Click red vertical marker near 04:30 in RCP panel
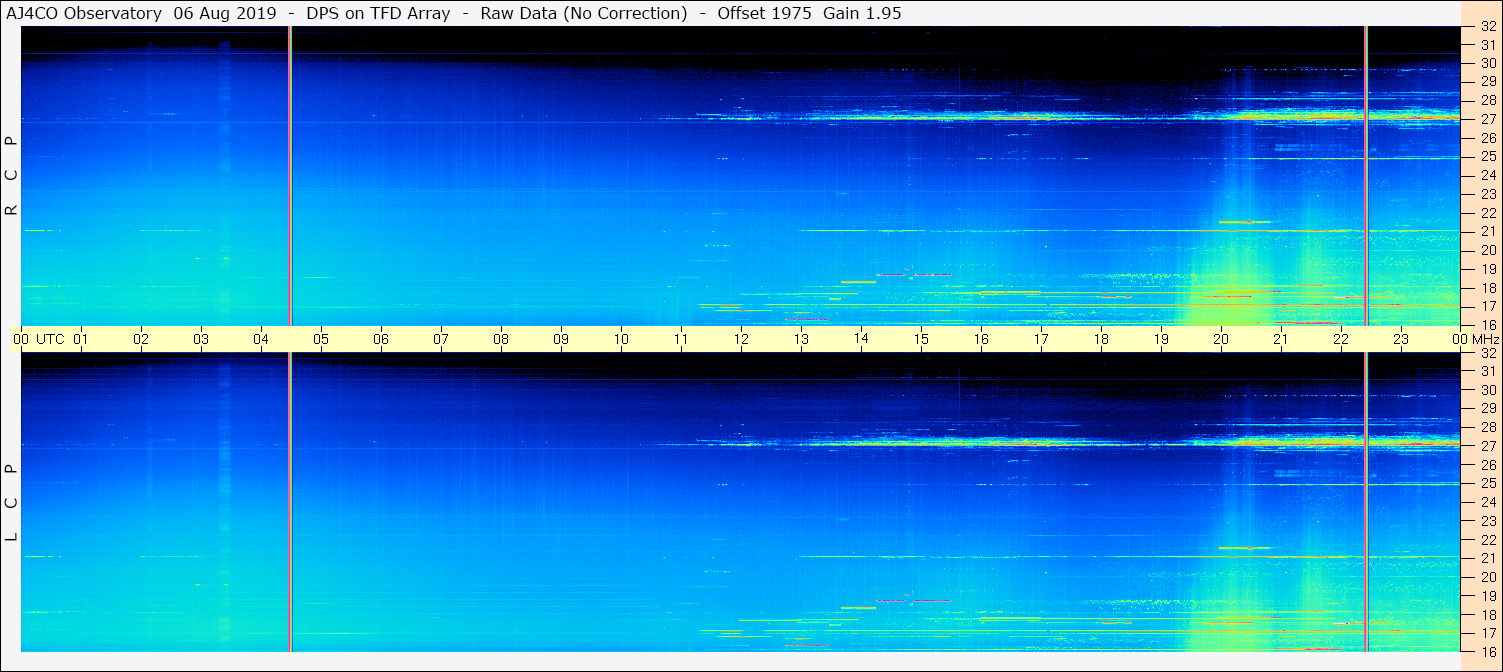The width and height of the screenshot is (1503, 672). (290, 176)
